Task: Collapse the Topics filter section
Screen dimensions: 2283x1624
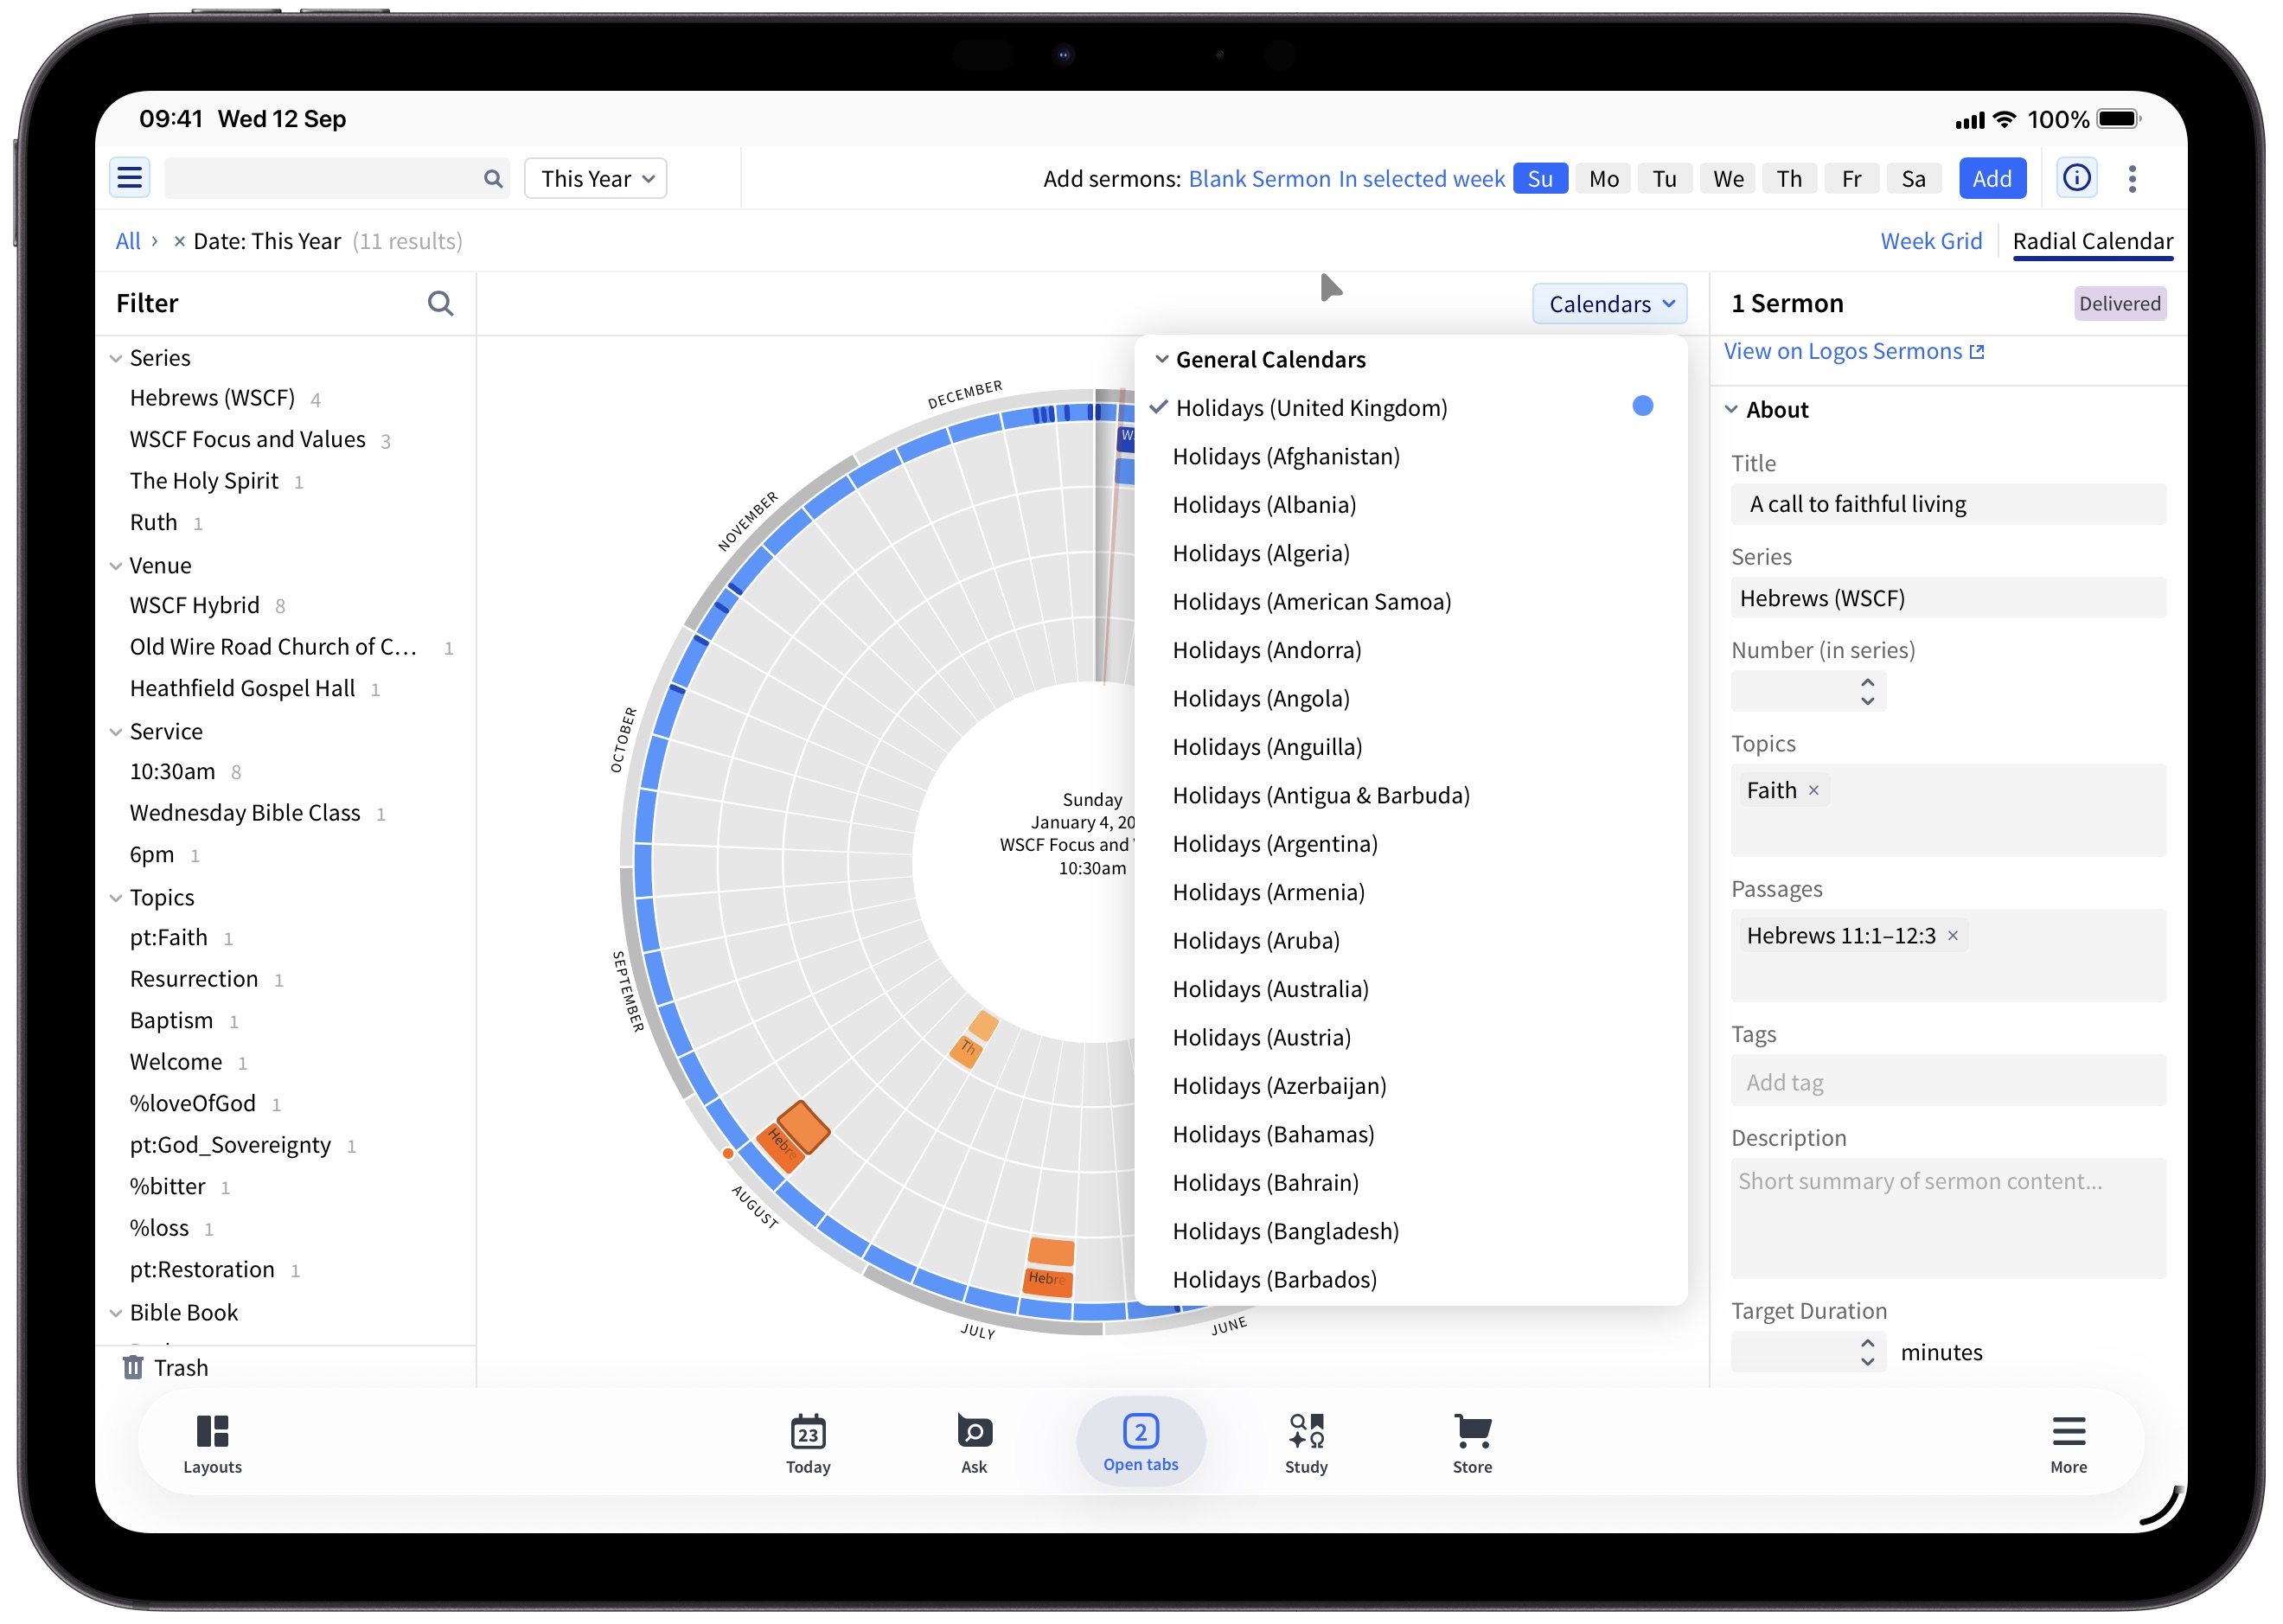Action: point(116,898)
